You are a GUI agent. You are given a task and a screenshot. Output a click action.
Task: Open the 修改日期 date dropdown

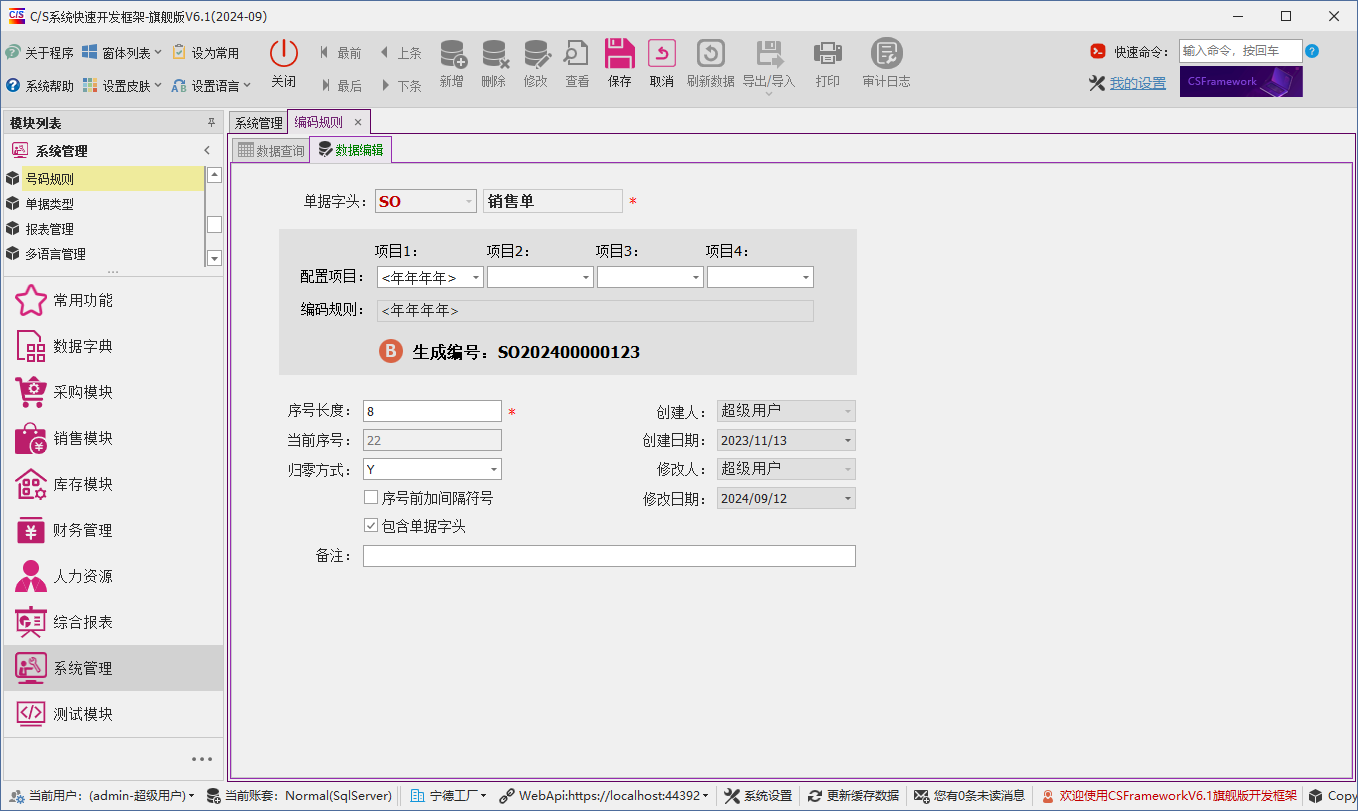848,498
